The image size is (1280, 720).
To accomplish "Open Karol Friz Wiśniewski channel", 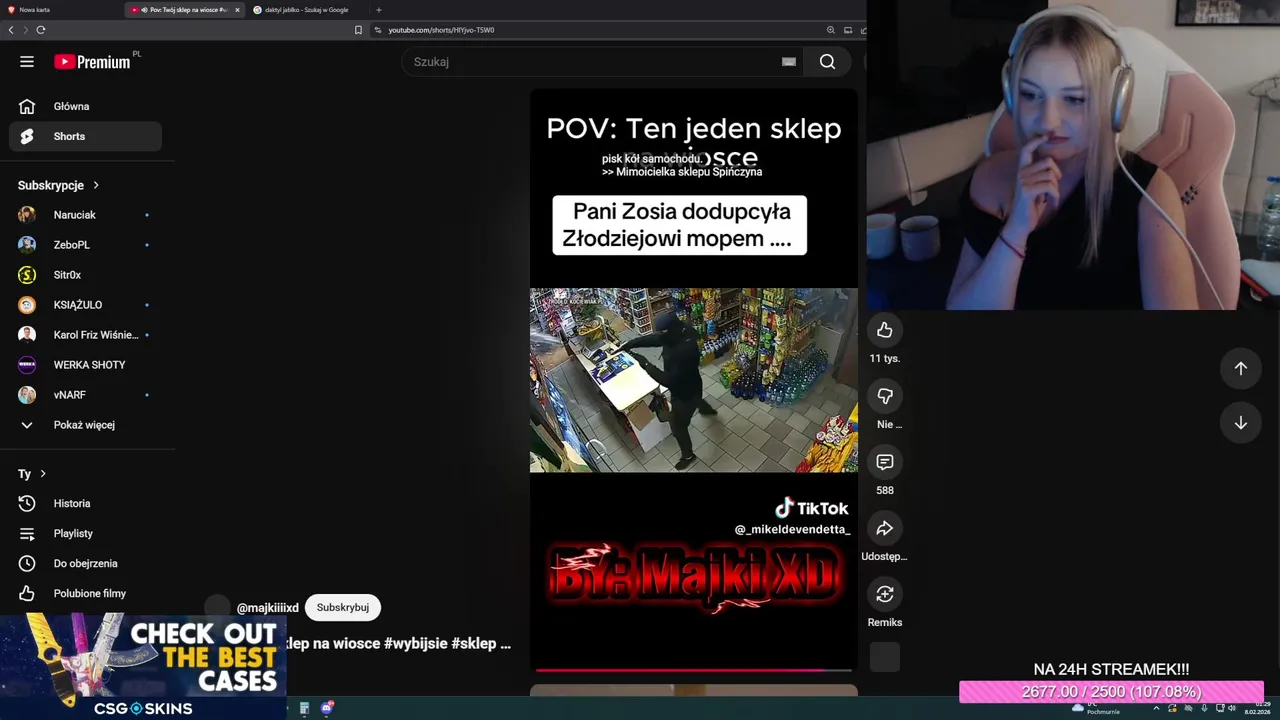I will [x=85, y=335].
